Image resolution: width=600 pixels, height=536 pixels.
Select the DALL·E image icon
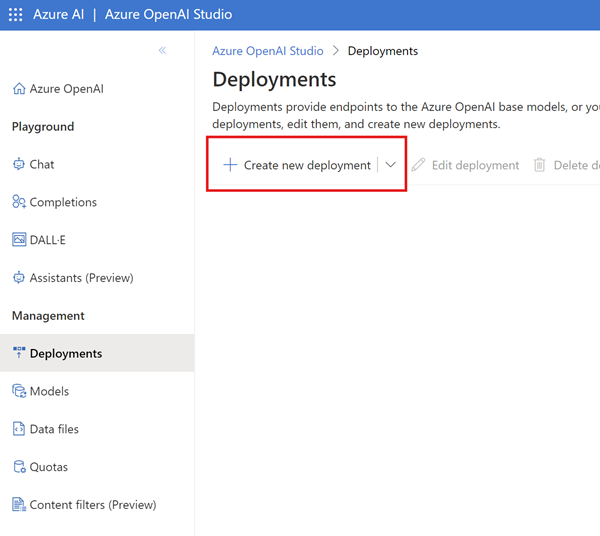coord(19,239)
